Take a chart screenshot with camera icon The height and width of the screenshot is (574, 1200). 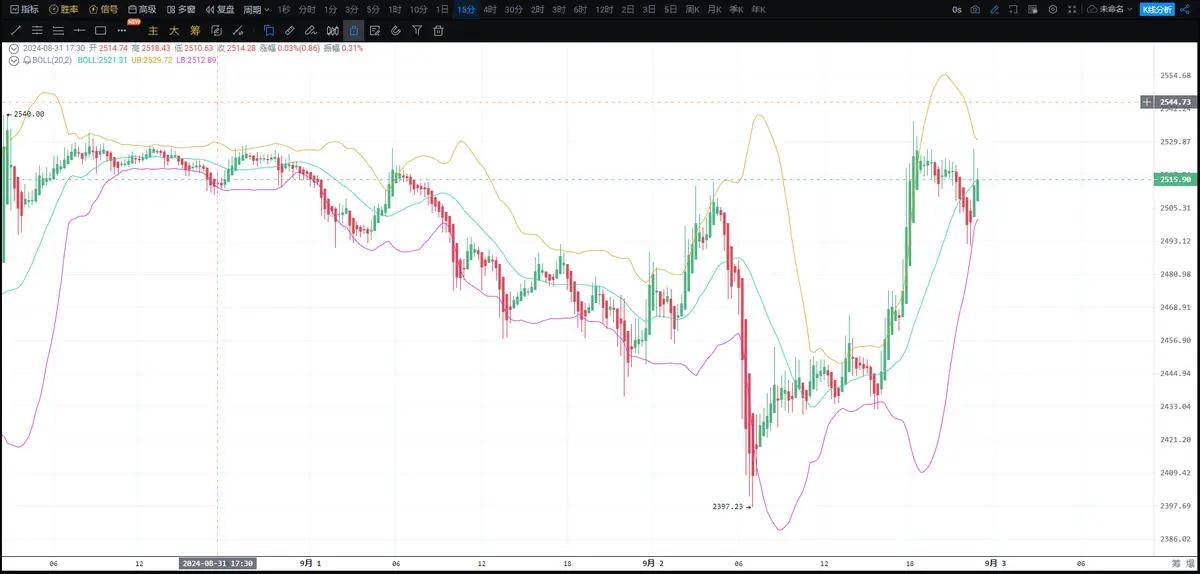975,9
